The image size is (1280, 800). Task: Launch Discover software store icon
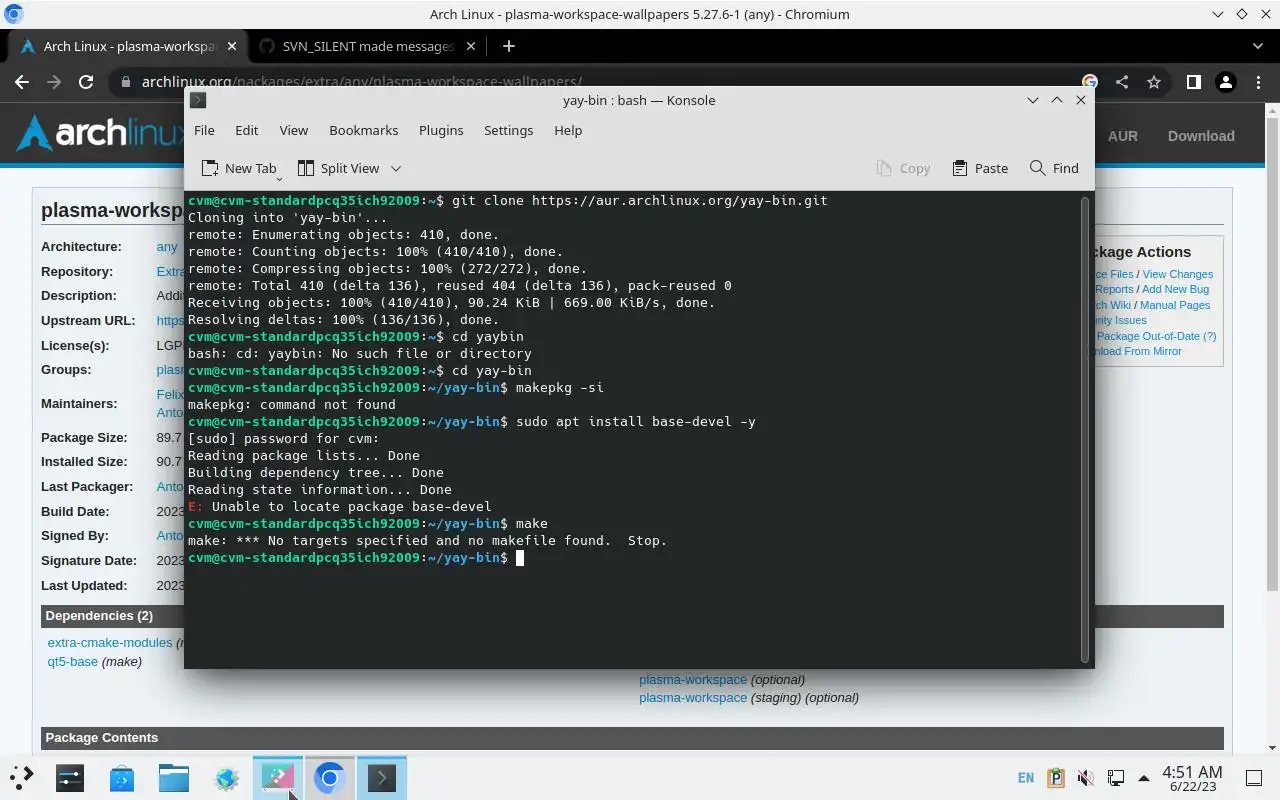(122, 777)
